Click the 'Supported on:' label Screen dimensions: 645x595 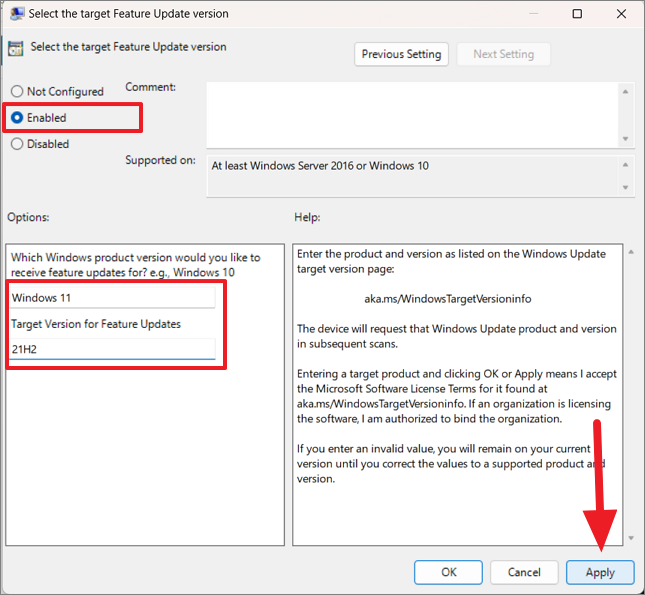(x=160, y=160)
